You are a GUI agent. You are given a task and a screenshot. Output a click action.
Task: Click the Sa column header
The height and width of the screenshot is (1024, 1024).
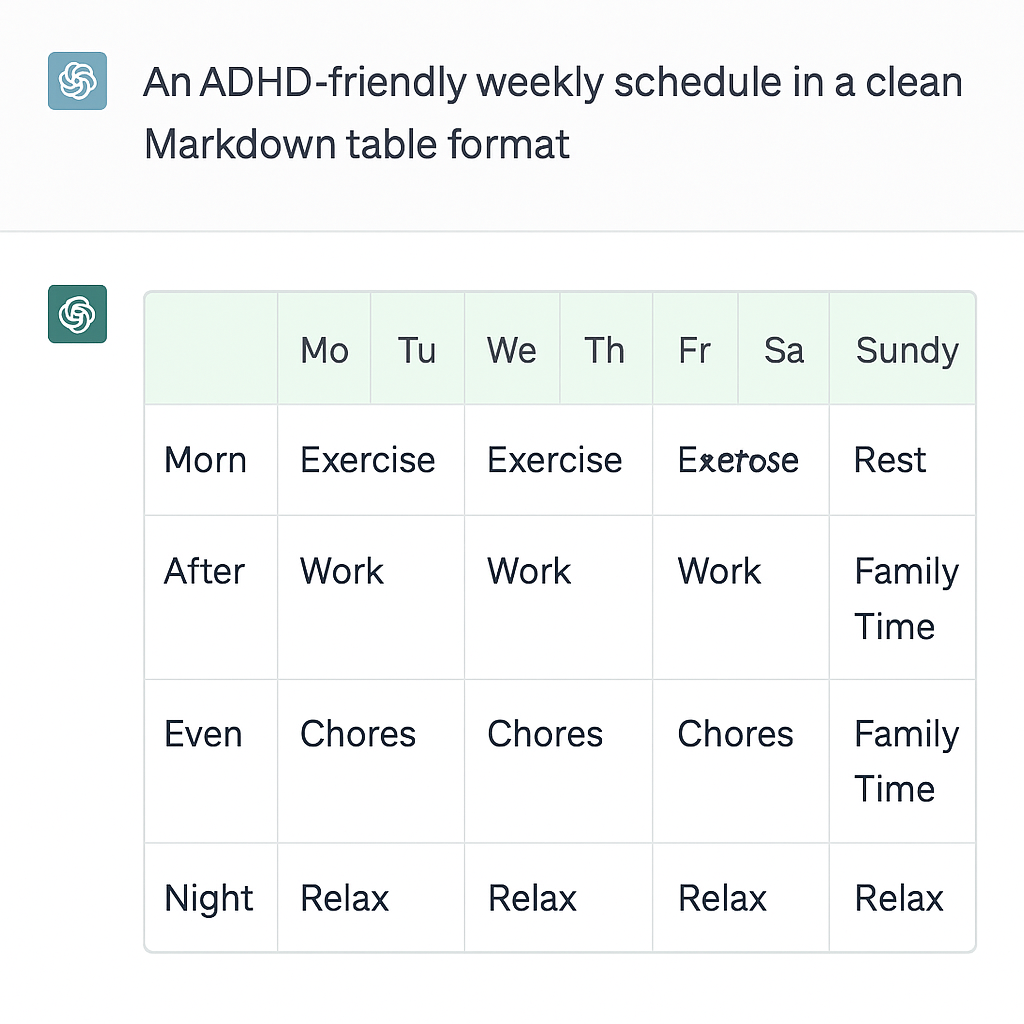pyautogui.click(x=783, y=351)
